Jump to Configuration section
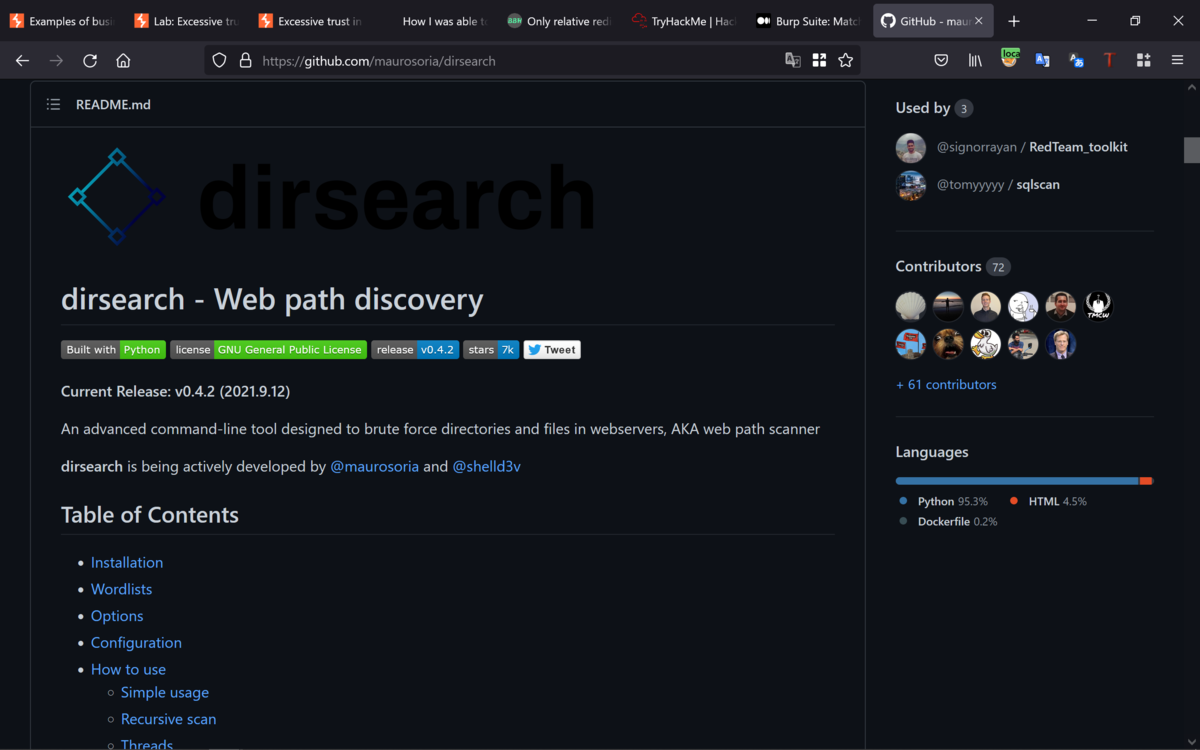This screenshot has height=750, width=1200. point(136,643)
